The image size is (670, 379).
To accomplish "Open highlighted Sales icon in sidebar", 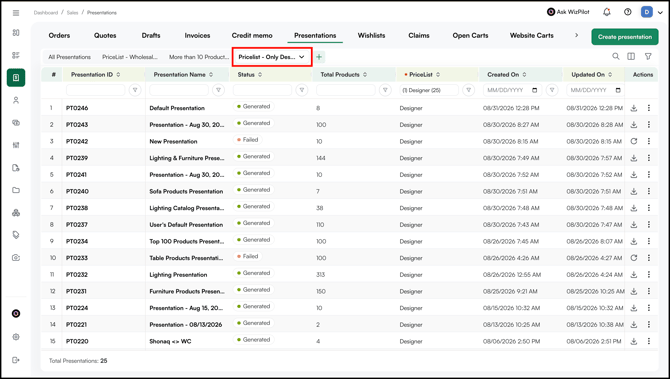I will (16, 78).
